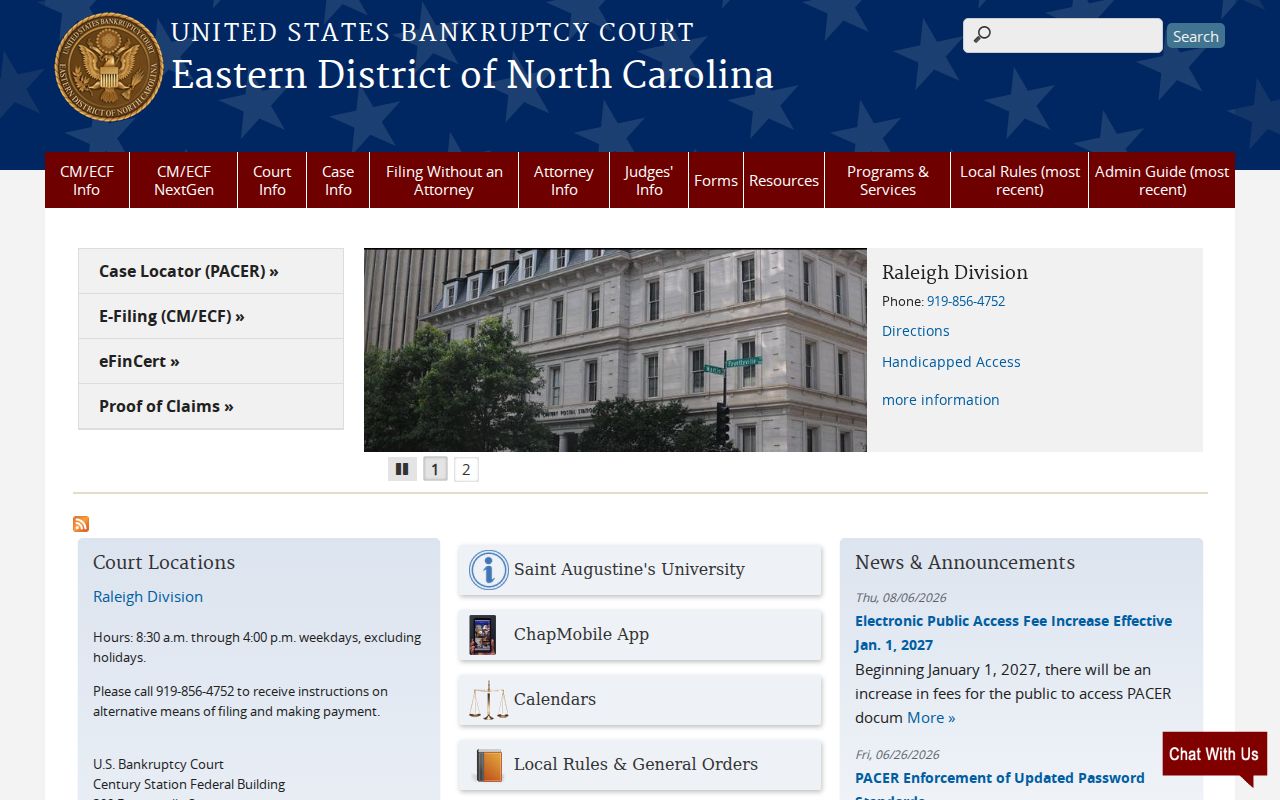Open Calendars text link
The height and width of the screenshot is (800, 1280).
555,699
